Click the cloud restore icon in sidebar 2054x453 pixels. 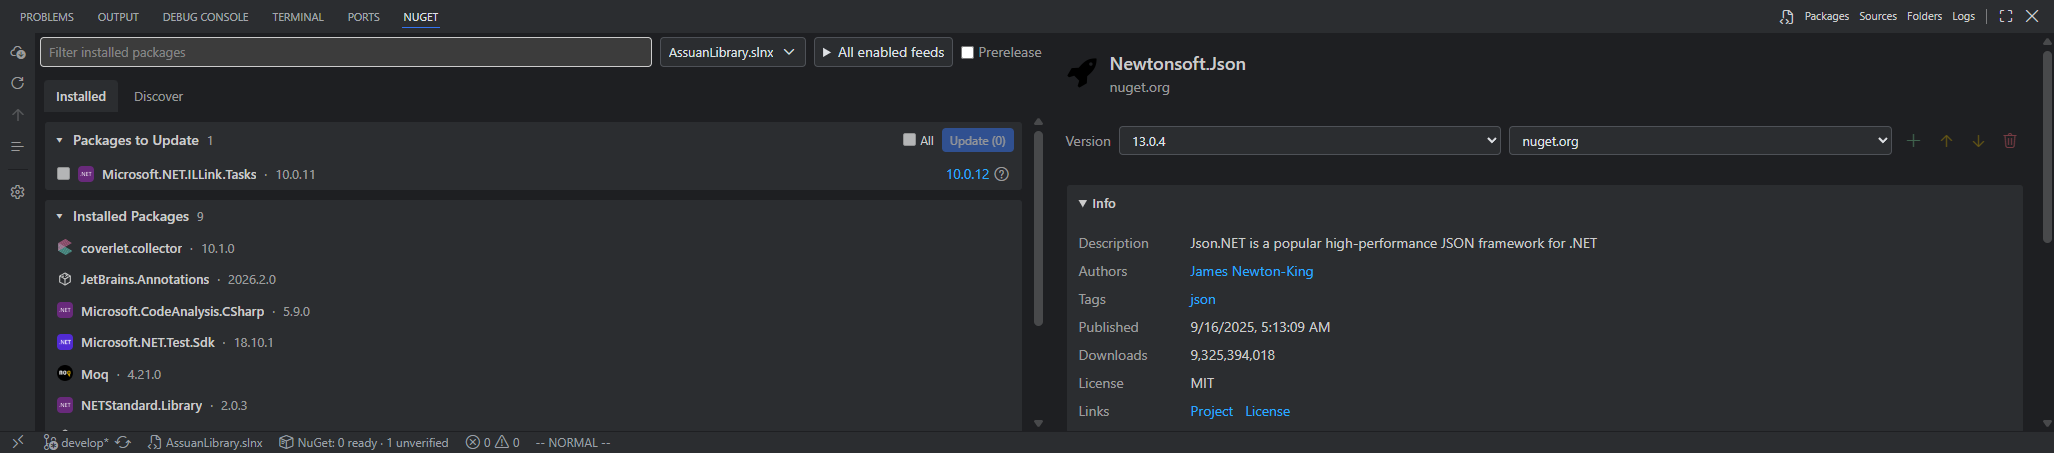pos(17,52)
